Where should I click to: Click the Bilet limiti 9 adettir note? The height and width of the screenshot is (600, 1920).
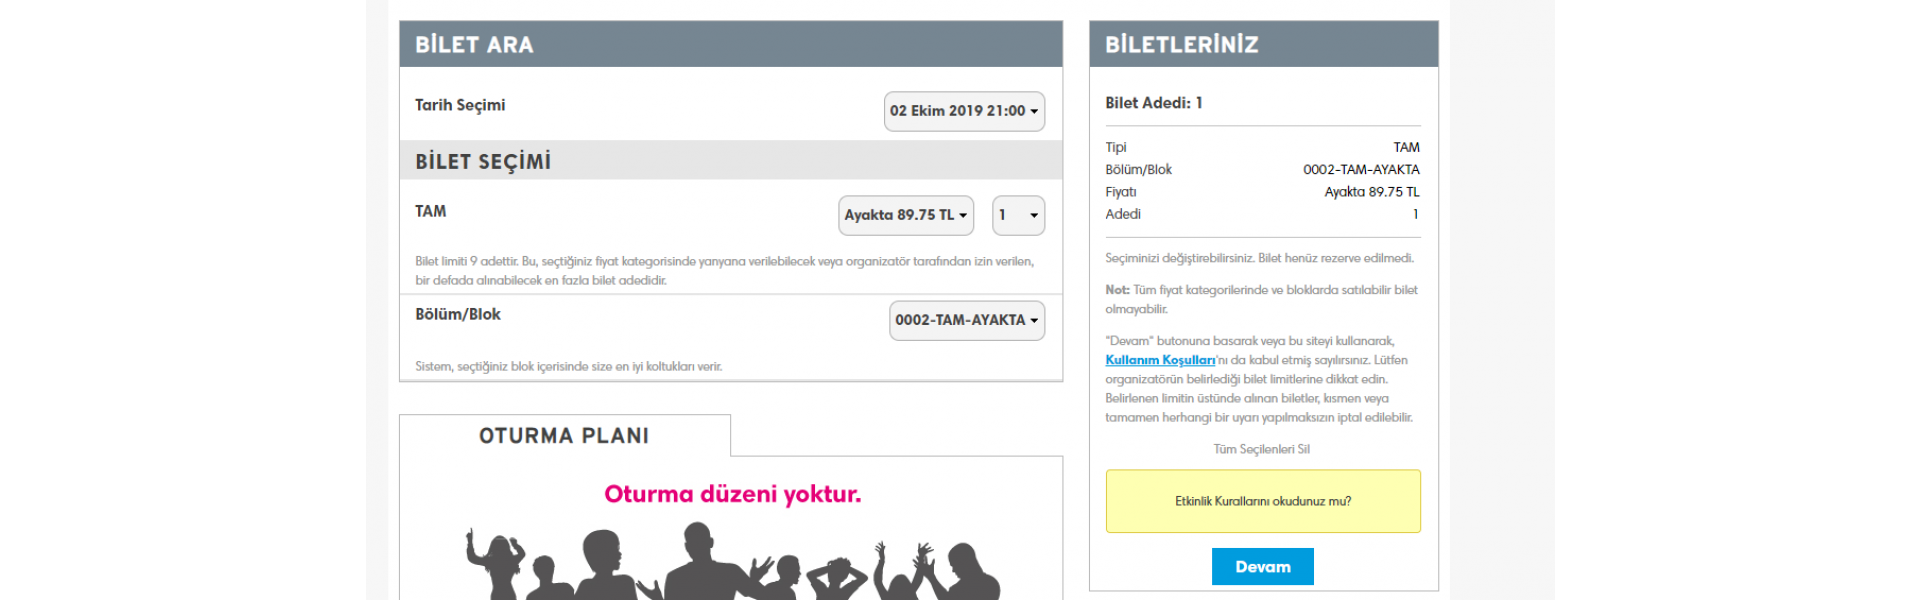click(x=724, y=271)
